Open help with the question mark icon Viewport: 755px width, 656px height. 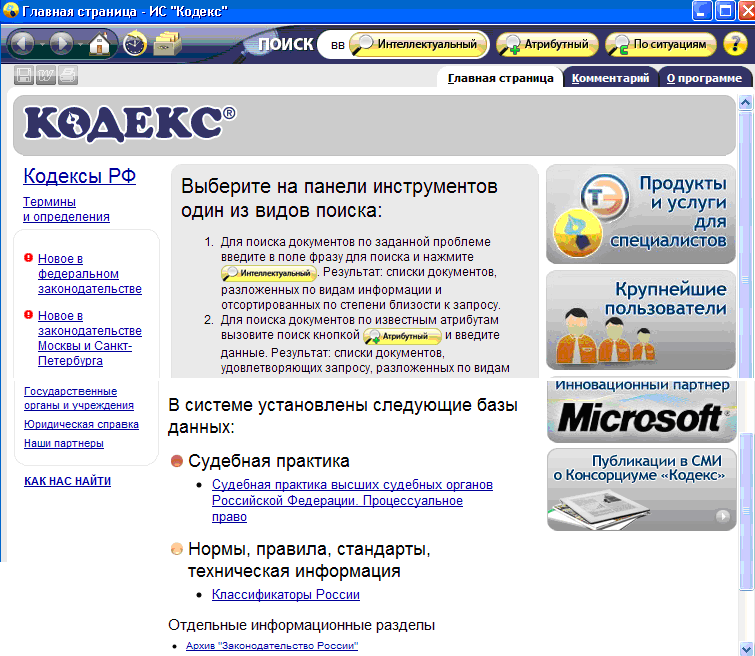point(735,44)
